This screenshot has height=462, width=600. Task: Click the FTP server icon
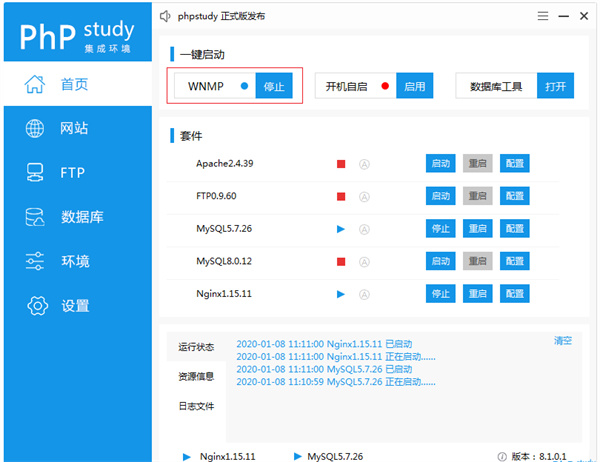(x=35, y=173)
